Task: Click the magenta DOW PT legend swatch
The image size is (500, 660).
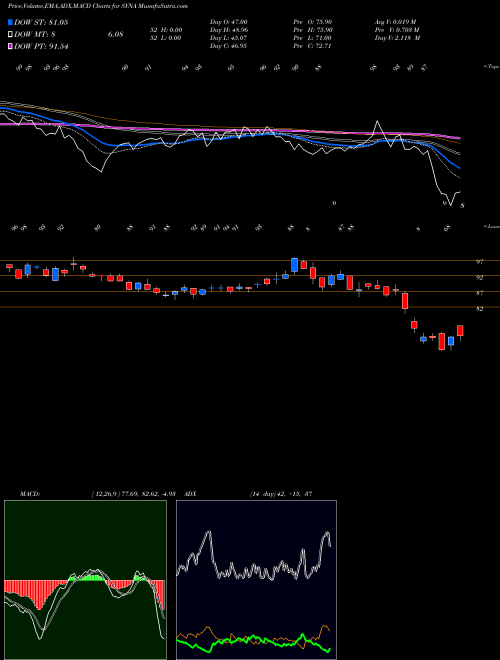Action: (11, 46)
